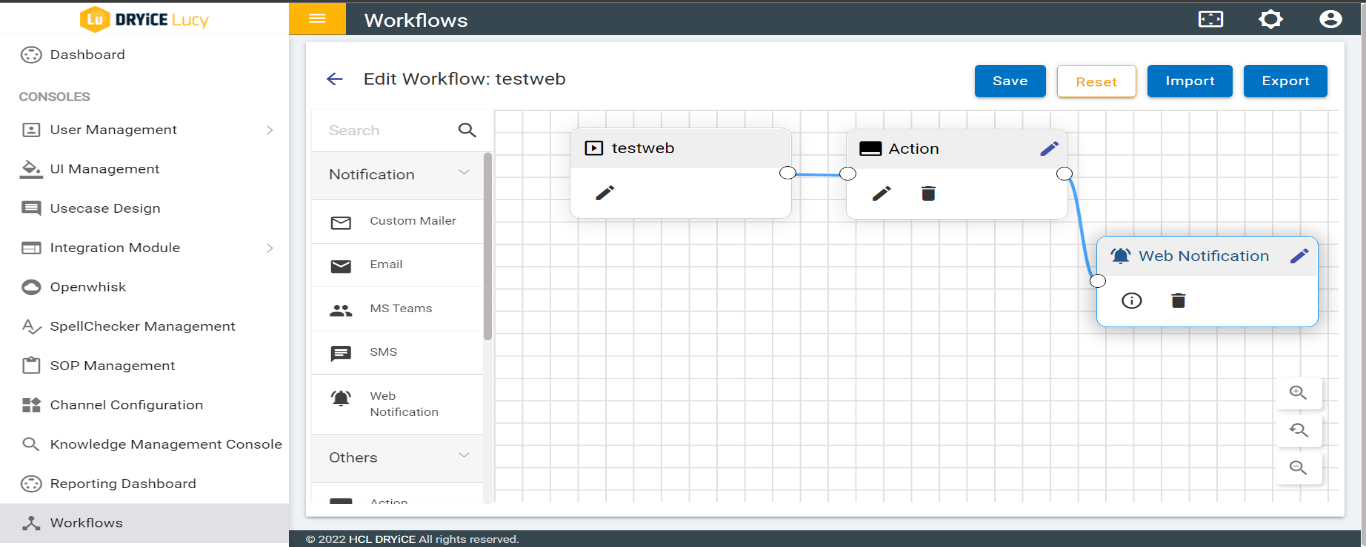
Task: Expand Integration Module submenu arrow
Action: [x=270, y=248]
